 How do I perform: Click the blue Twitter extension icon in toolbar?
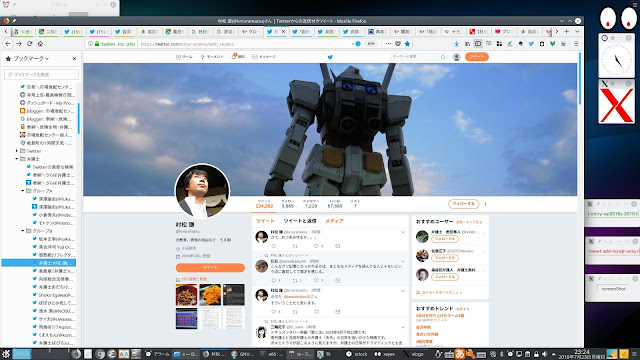(x=531, y=44)
